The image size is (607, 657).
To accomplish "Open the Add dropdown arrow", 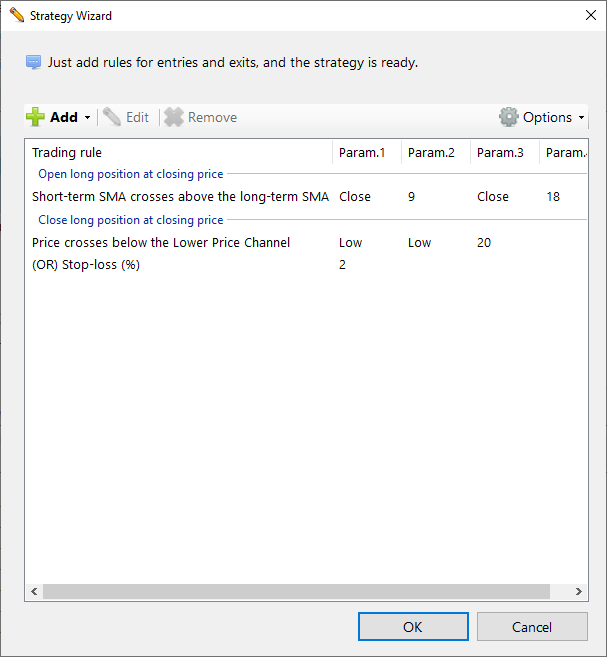I will 87,118.
